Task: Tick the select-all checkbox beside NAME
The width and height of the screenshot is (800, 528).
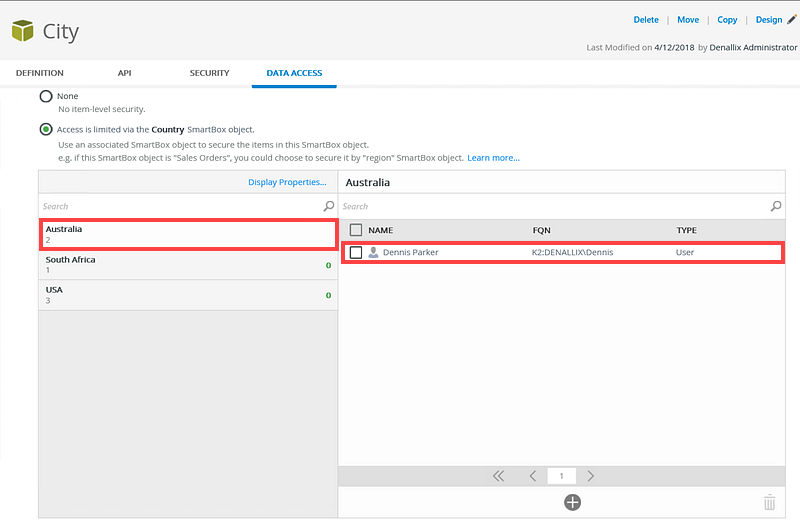Action: pos(356,230)
